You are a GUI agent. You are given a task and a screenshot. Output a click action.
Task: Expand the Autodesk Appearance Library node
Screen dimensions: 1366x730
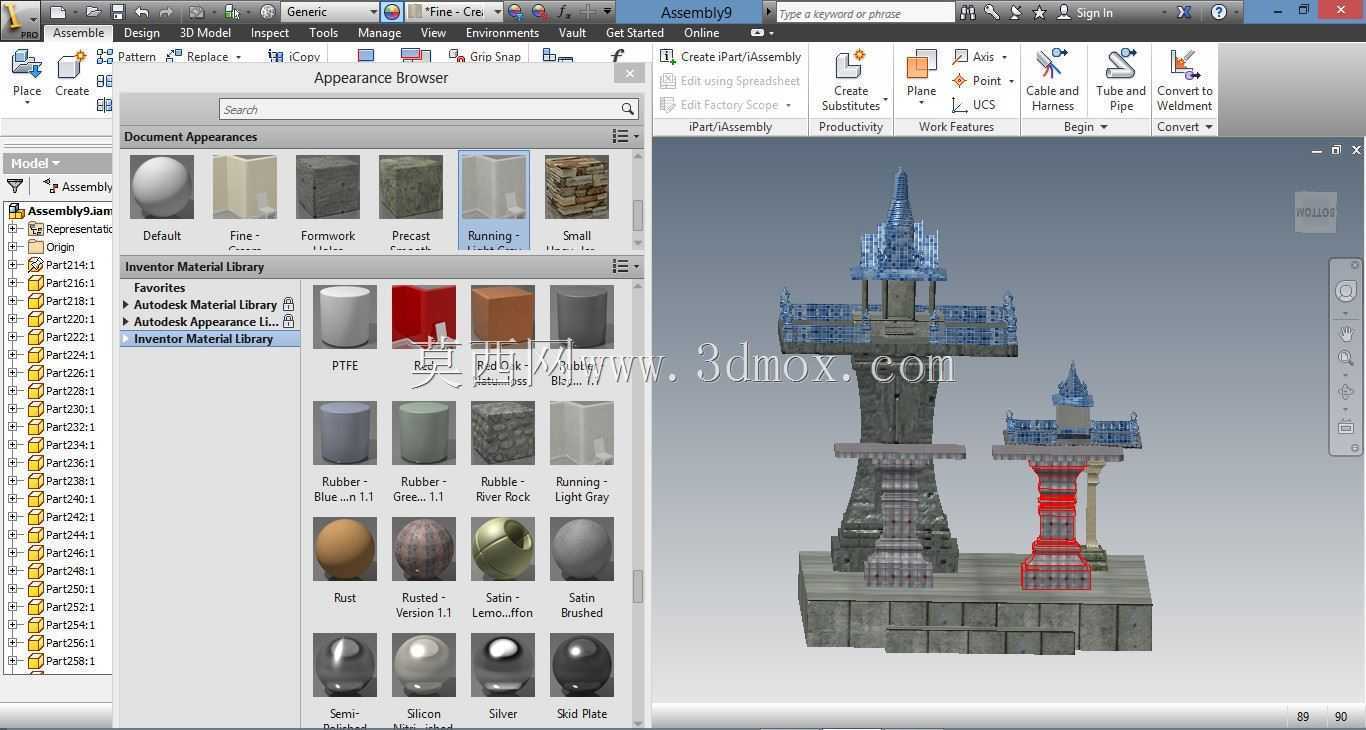point(126,322)
